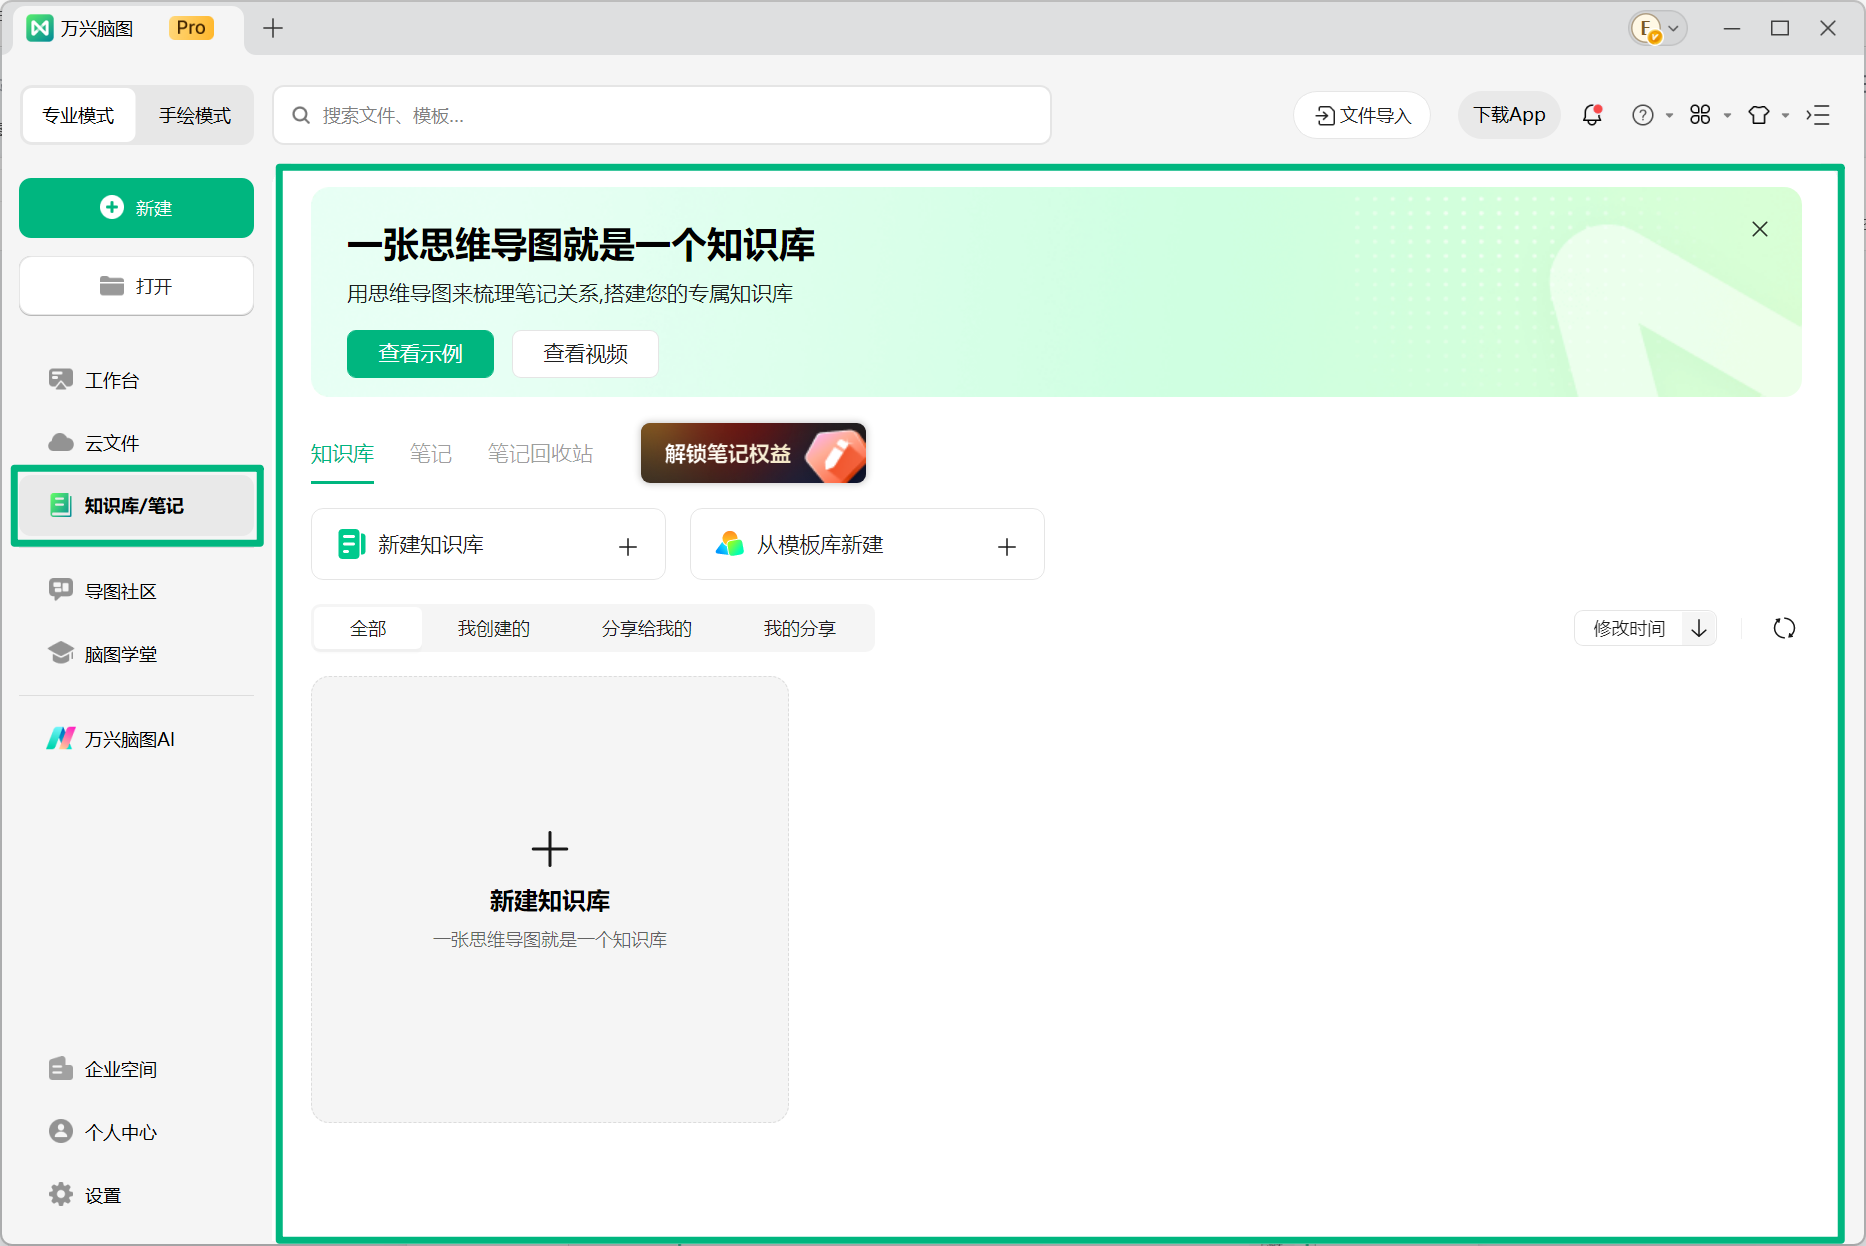Switch to 笔记 tab
This screenshot has height=1246, width=1866.
click(x=431, y=454)
